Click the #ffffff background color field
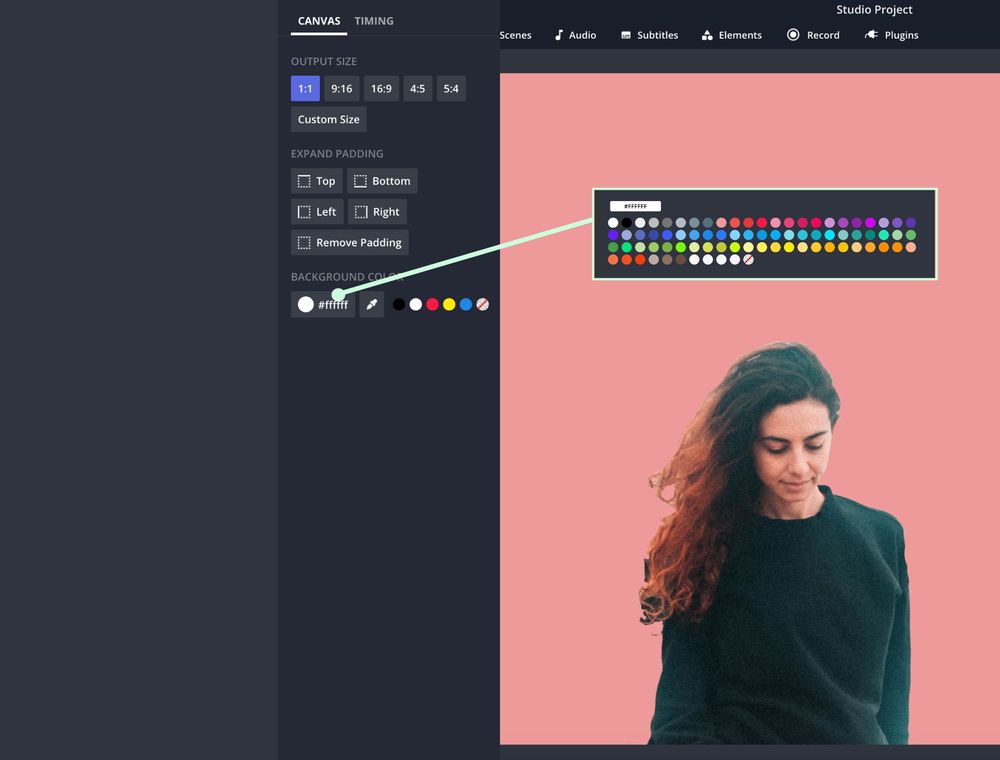1000x760 pixels. 322,305
